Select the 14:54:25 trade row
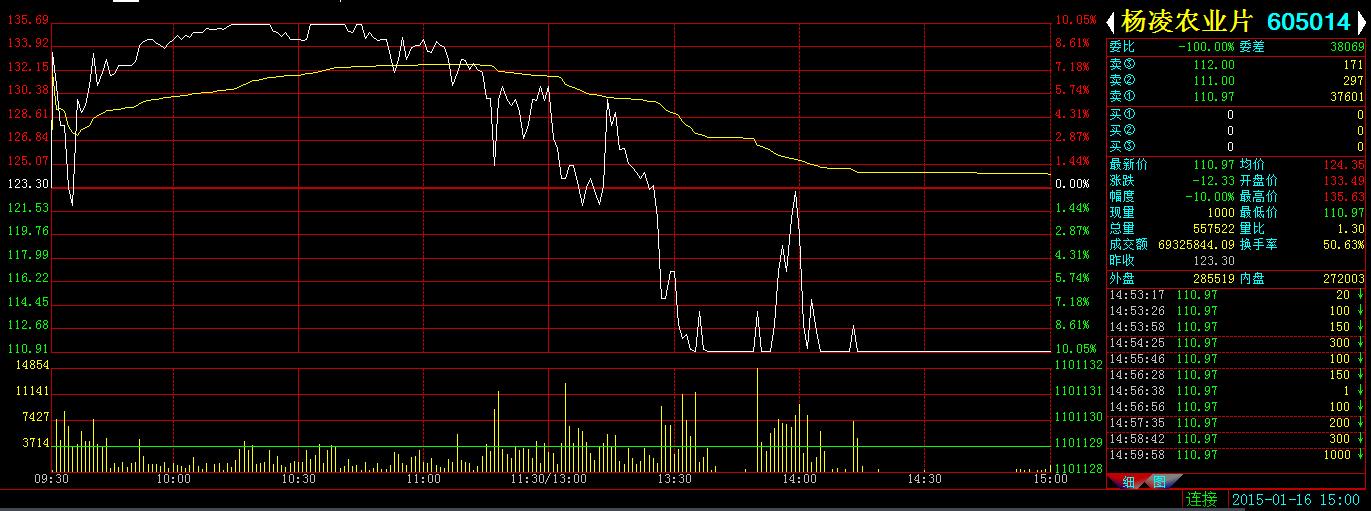Viewport: 1371px width, 511px height. (x=1236, y=342)
